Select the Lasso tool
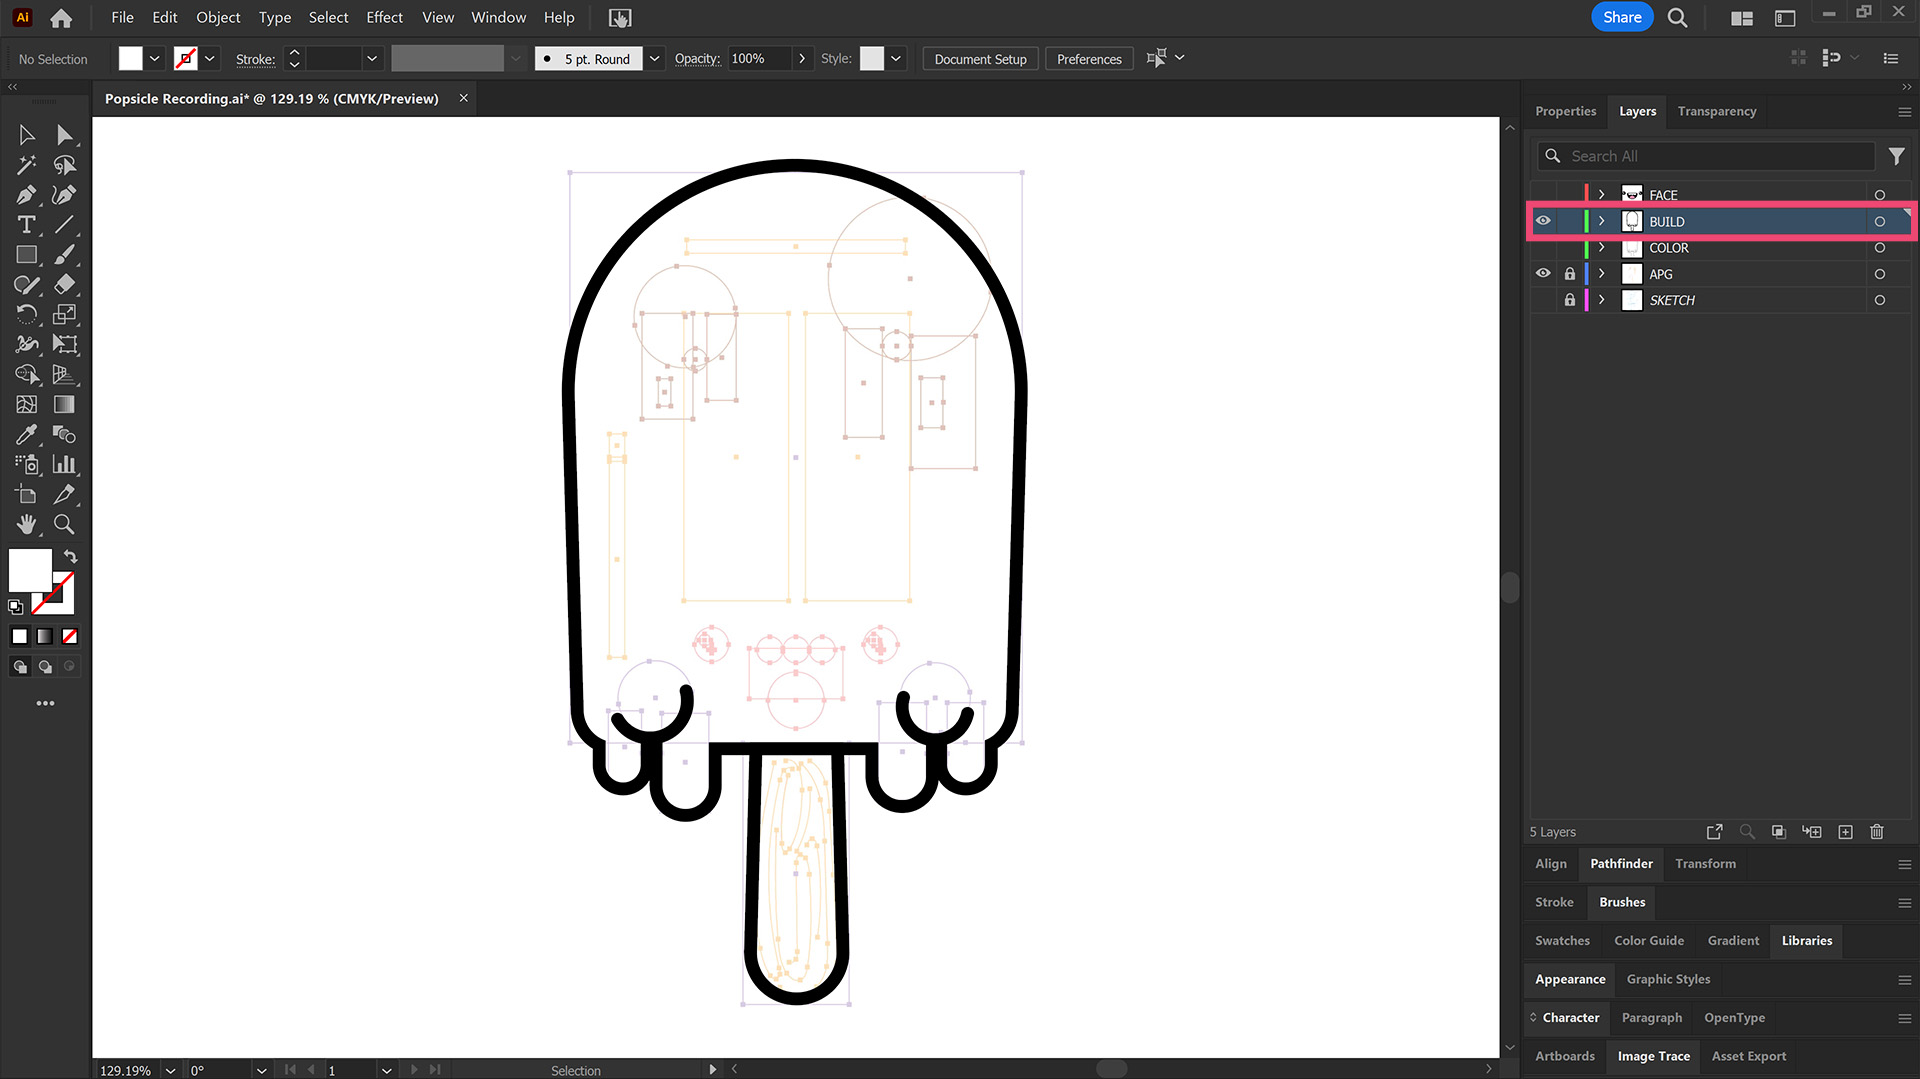Image resolution: width=1920 pixels, height=1079 pixels. [x=64, y=165]
